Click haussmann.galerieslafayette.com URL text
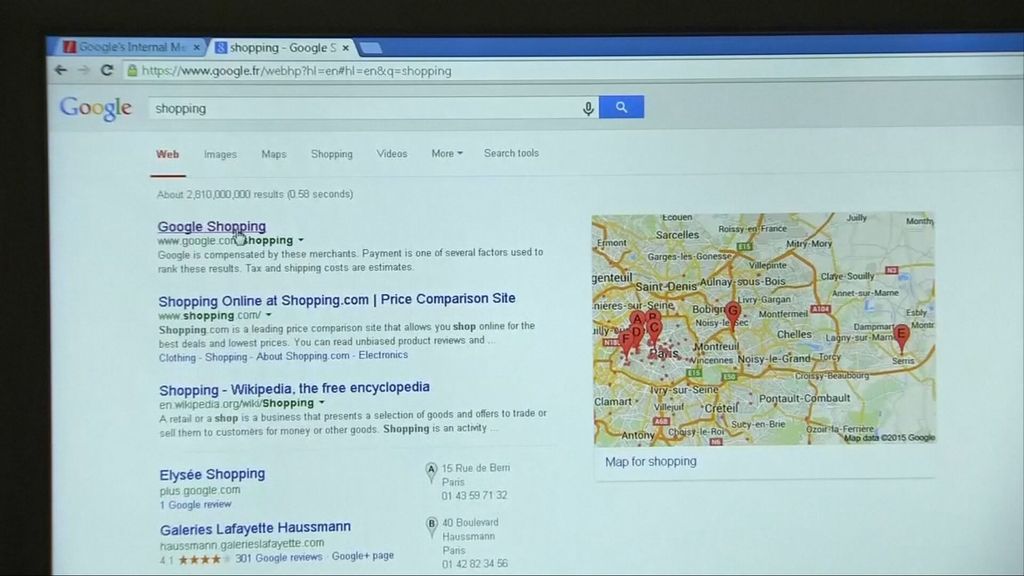 click(242, 543)
